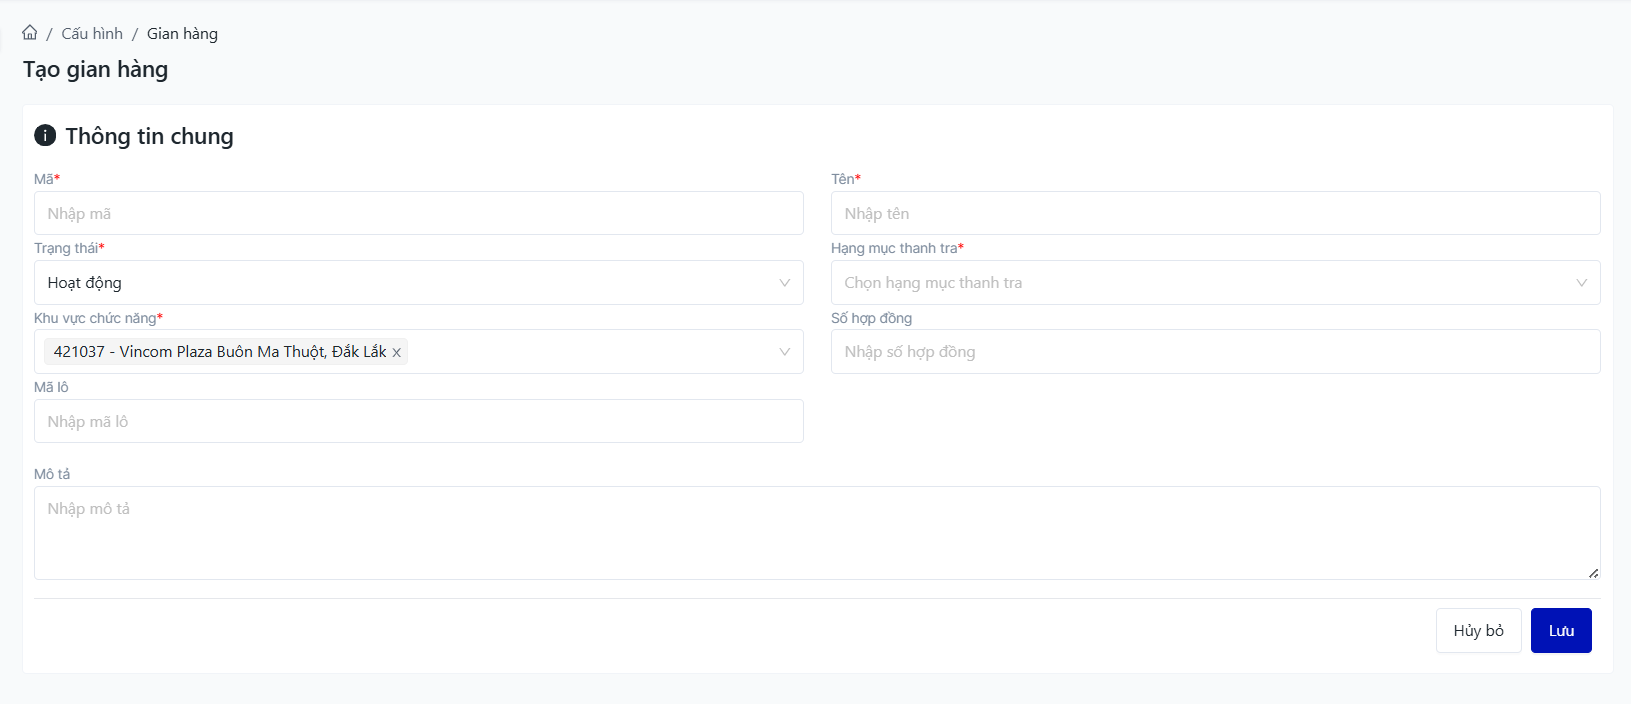Expand the Trạng thái dropdown arrow
This screenshot has height=704, width=1631.
(x=785, y=283)
